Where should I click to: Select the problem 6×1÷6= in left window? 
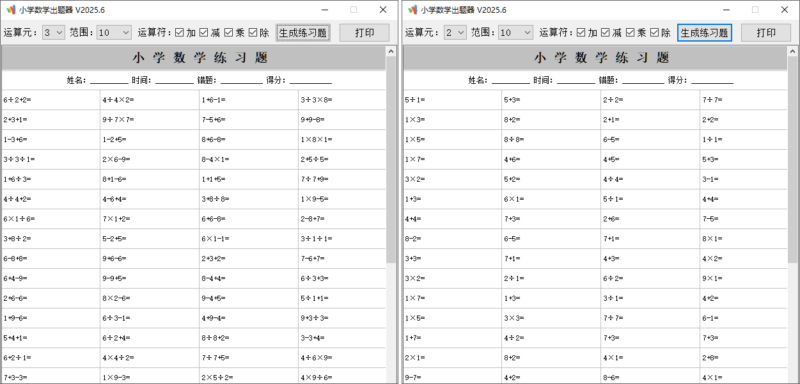19,219
